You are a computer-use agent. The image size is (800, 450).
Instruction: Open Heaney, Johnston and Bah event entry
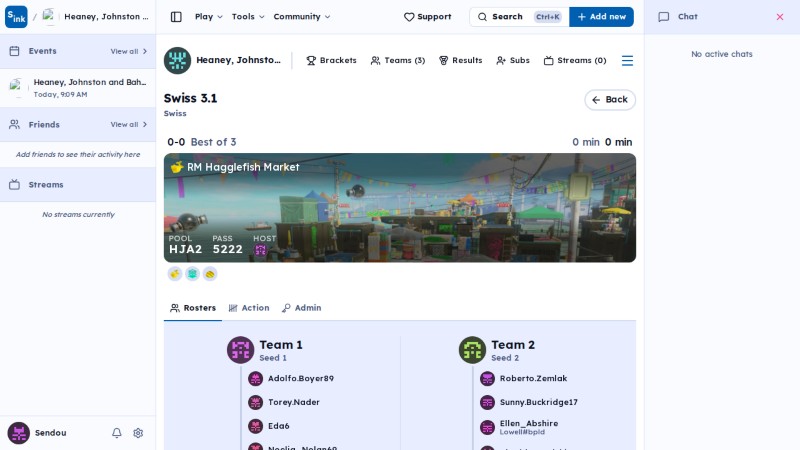[78, 88]
